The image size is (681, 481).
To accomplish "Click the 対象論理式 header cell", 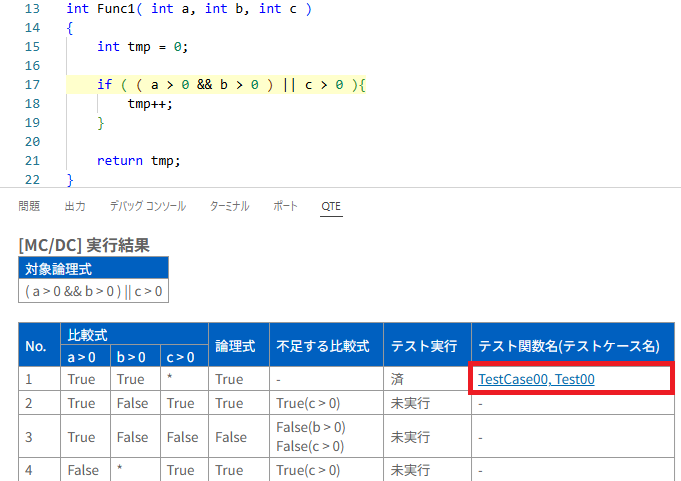I will [x=93, y=269].
